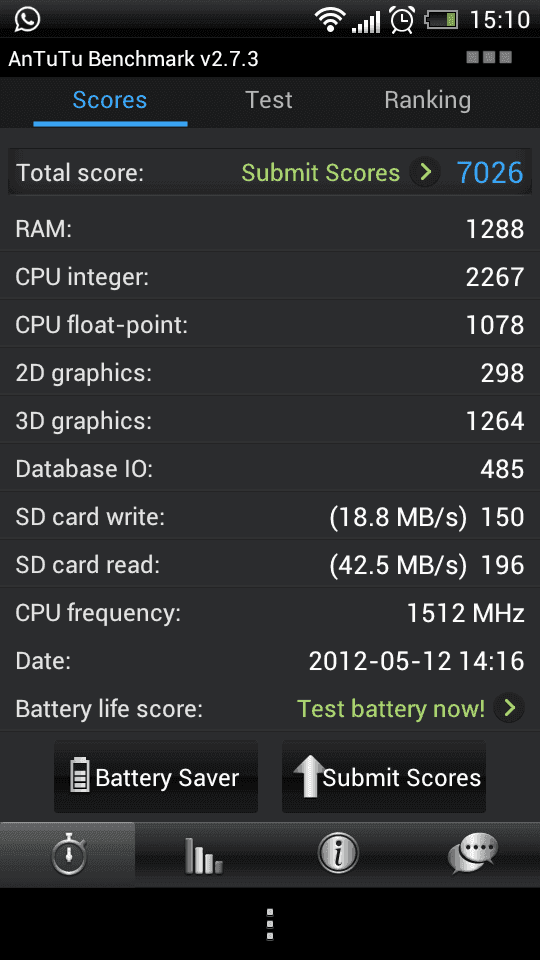Viewport: 540px width, 960px height.
Task: Tap the green Submit Scores link
Action: [320, 173]
